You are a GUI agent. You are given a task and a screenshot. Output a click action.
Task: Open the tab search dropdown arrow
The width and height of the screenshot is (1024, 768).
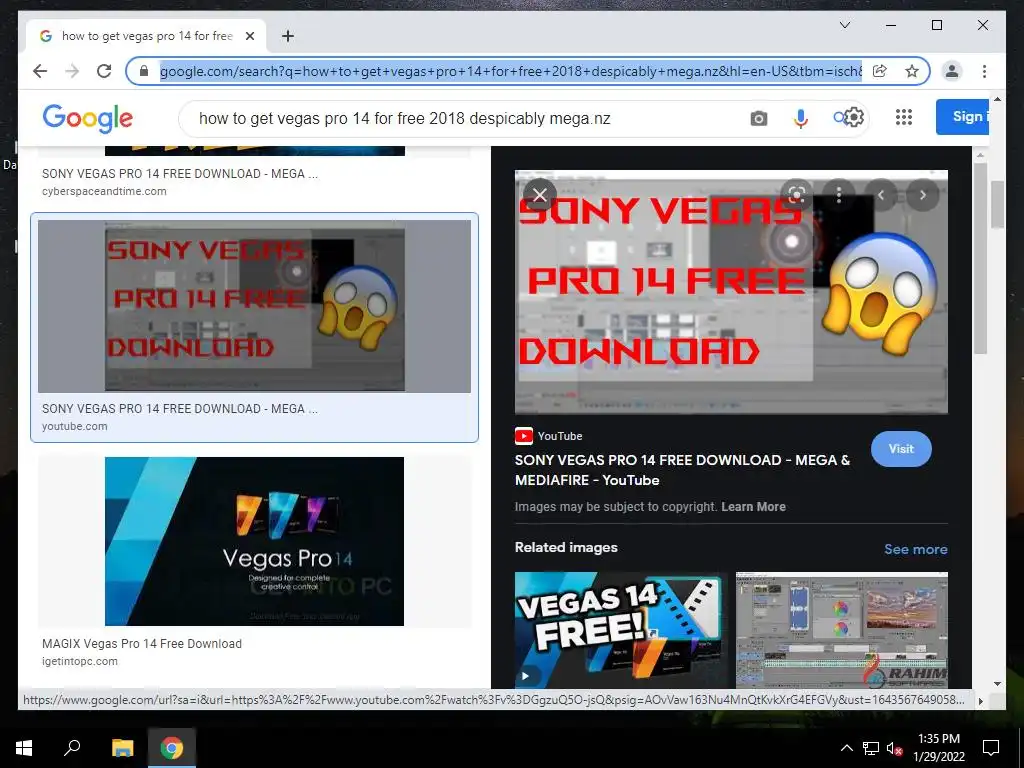point(844,25)
